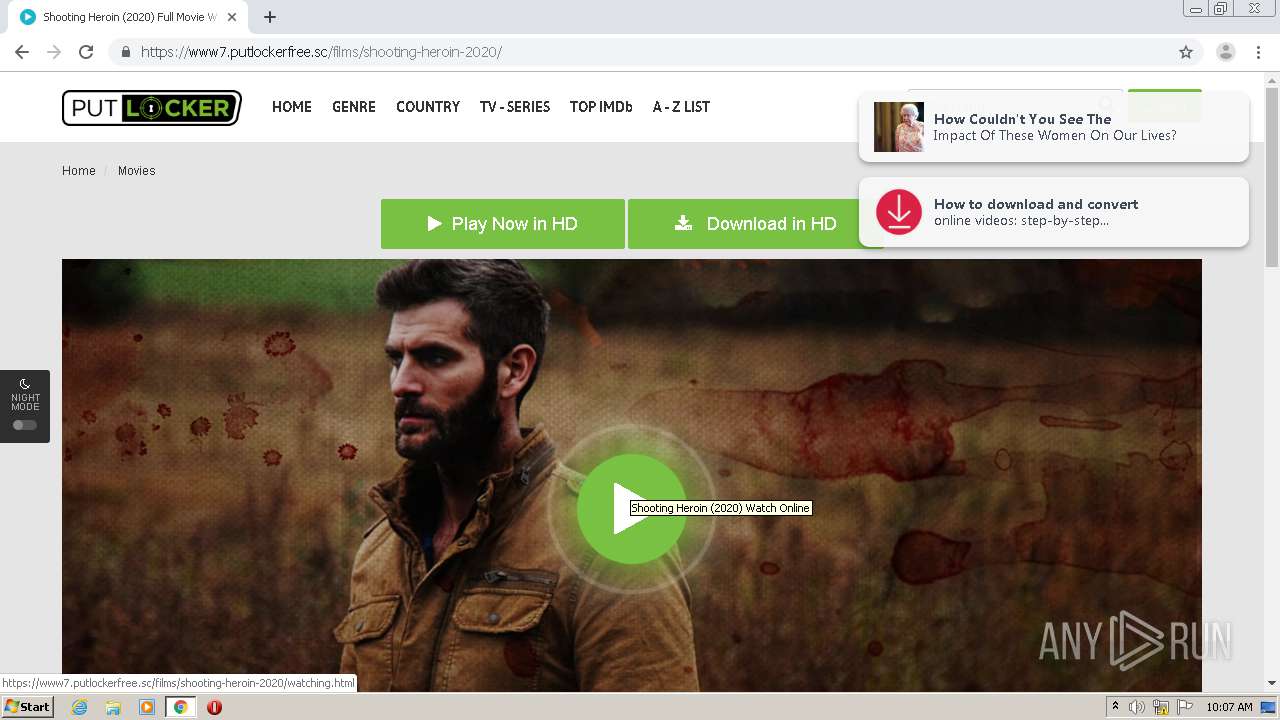Click the Movies breadcrumb link
The width and height of the screenshot is (1280, 720).
pyautogui.click(x=137, y=171)
